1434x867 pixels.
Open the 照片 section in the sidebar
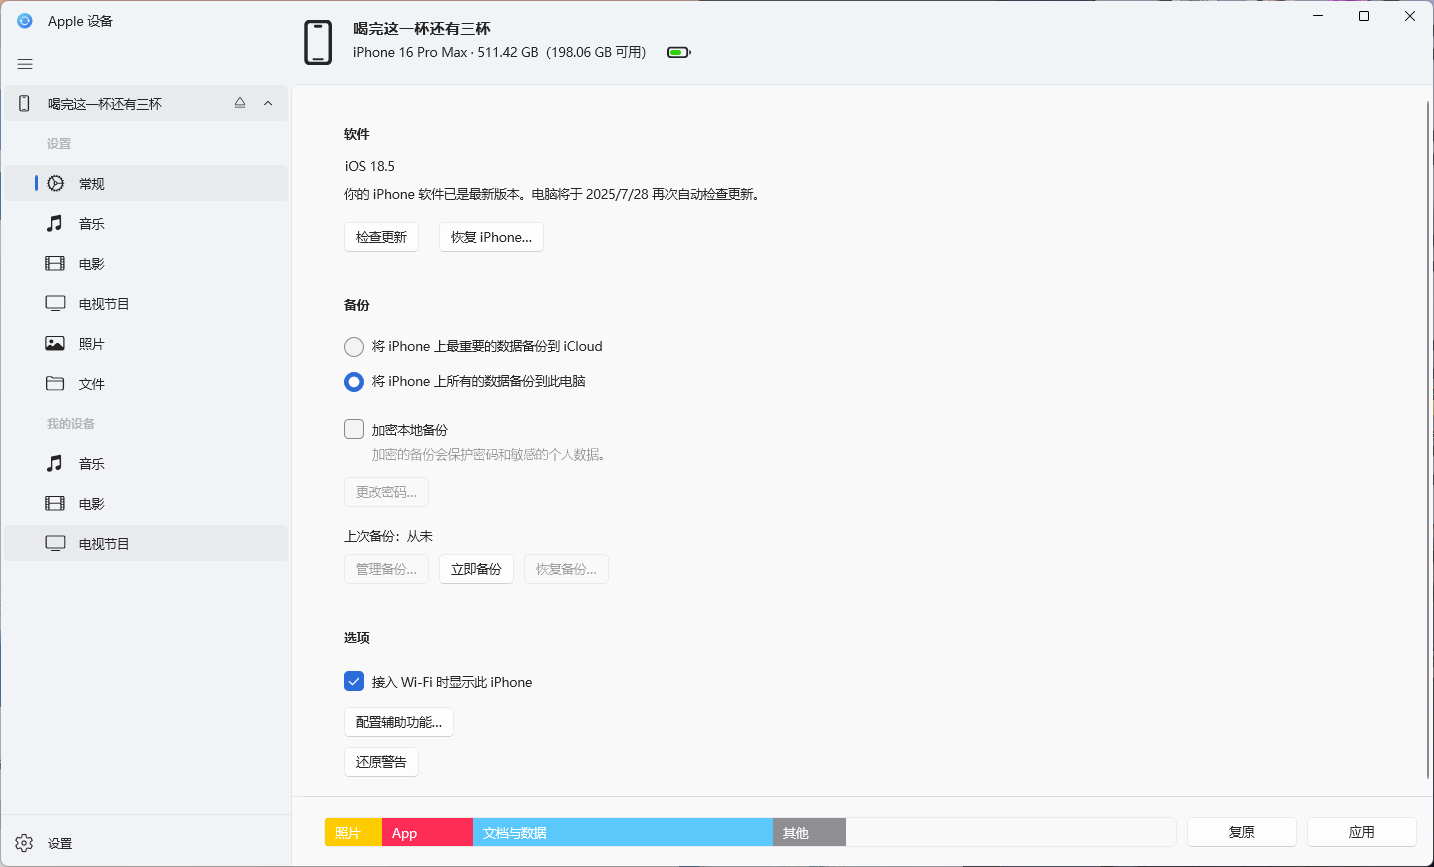click(90, 343)
